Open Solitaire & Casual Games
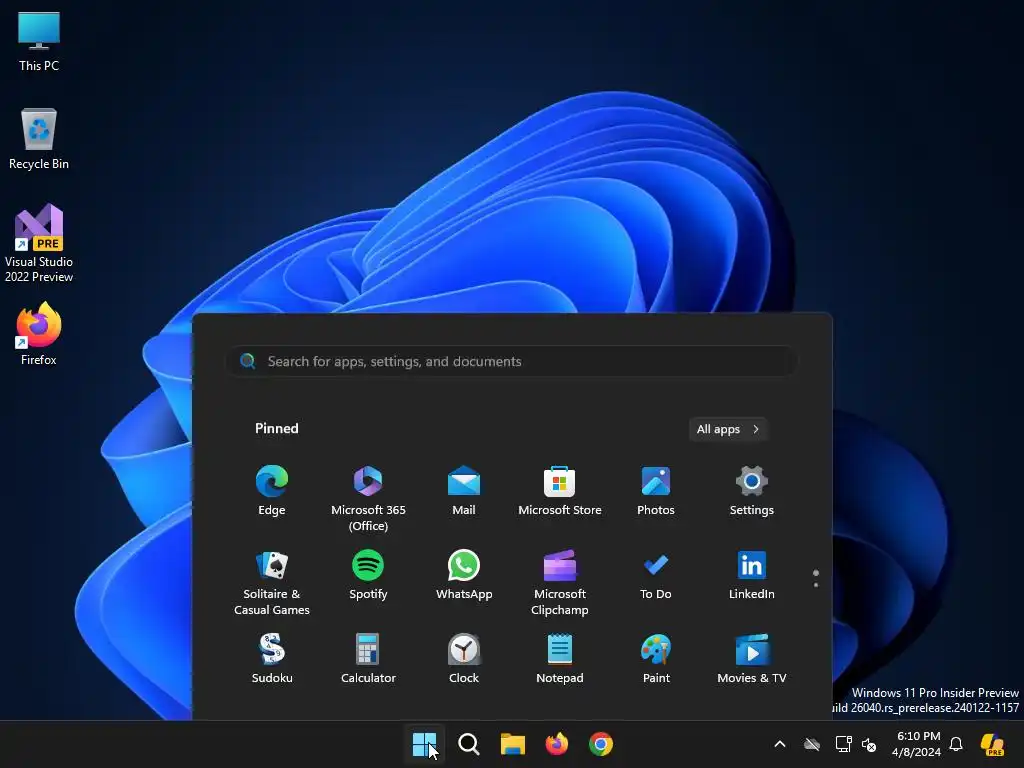The height and width of the screenshot is (768, 1024). (x=272, y=583)
